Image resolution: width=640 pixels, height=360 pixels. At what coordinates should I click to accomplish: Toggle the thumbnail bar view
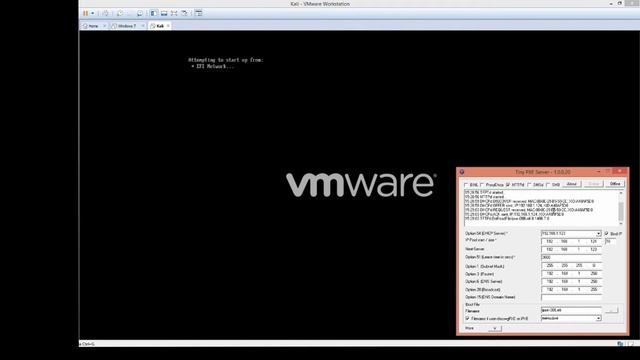point(164,13)
